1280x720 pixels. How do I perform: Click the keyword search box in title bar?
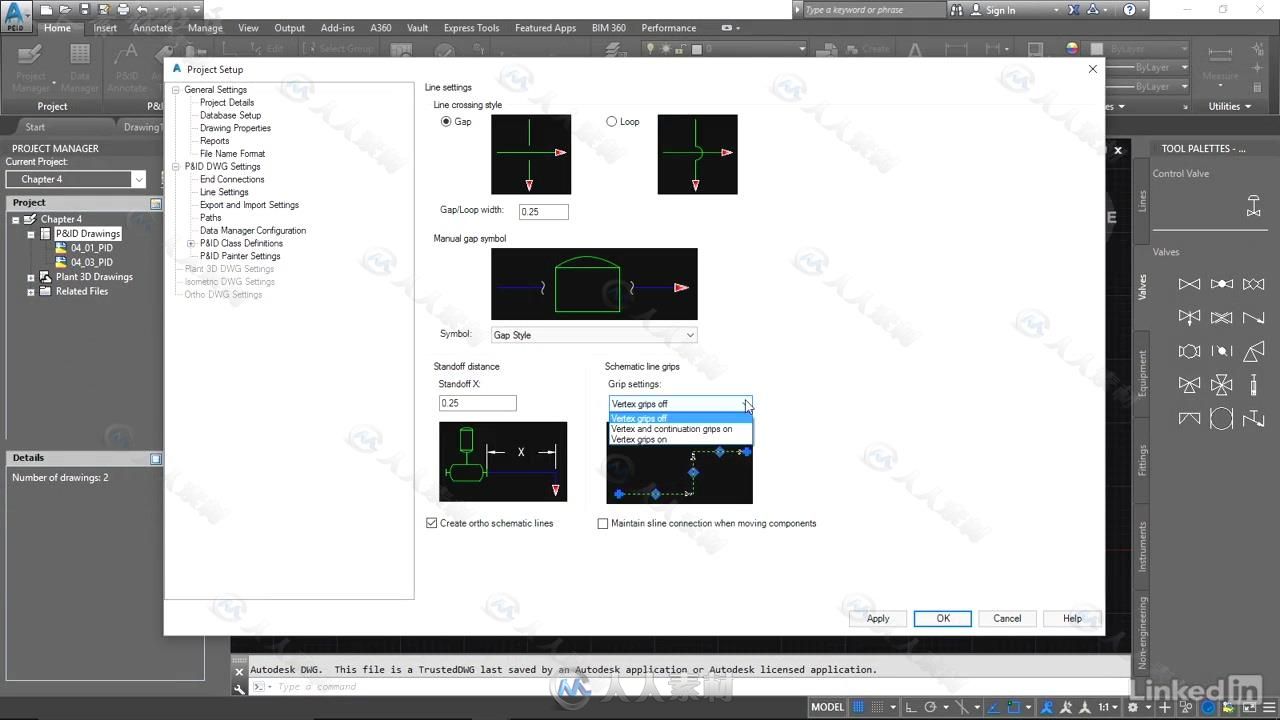[x=873, y=10]
